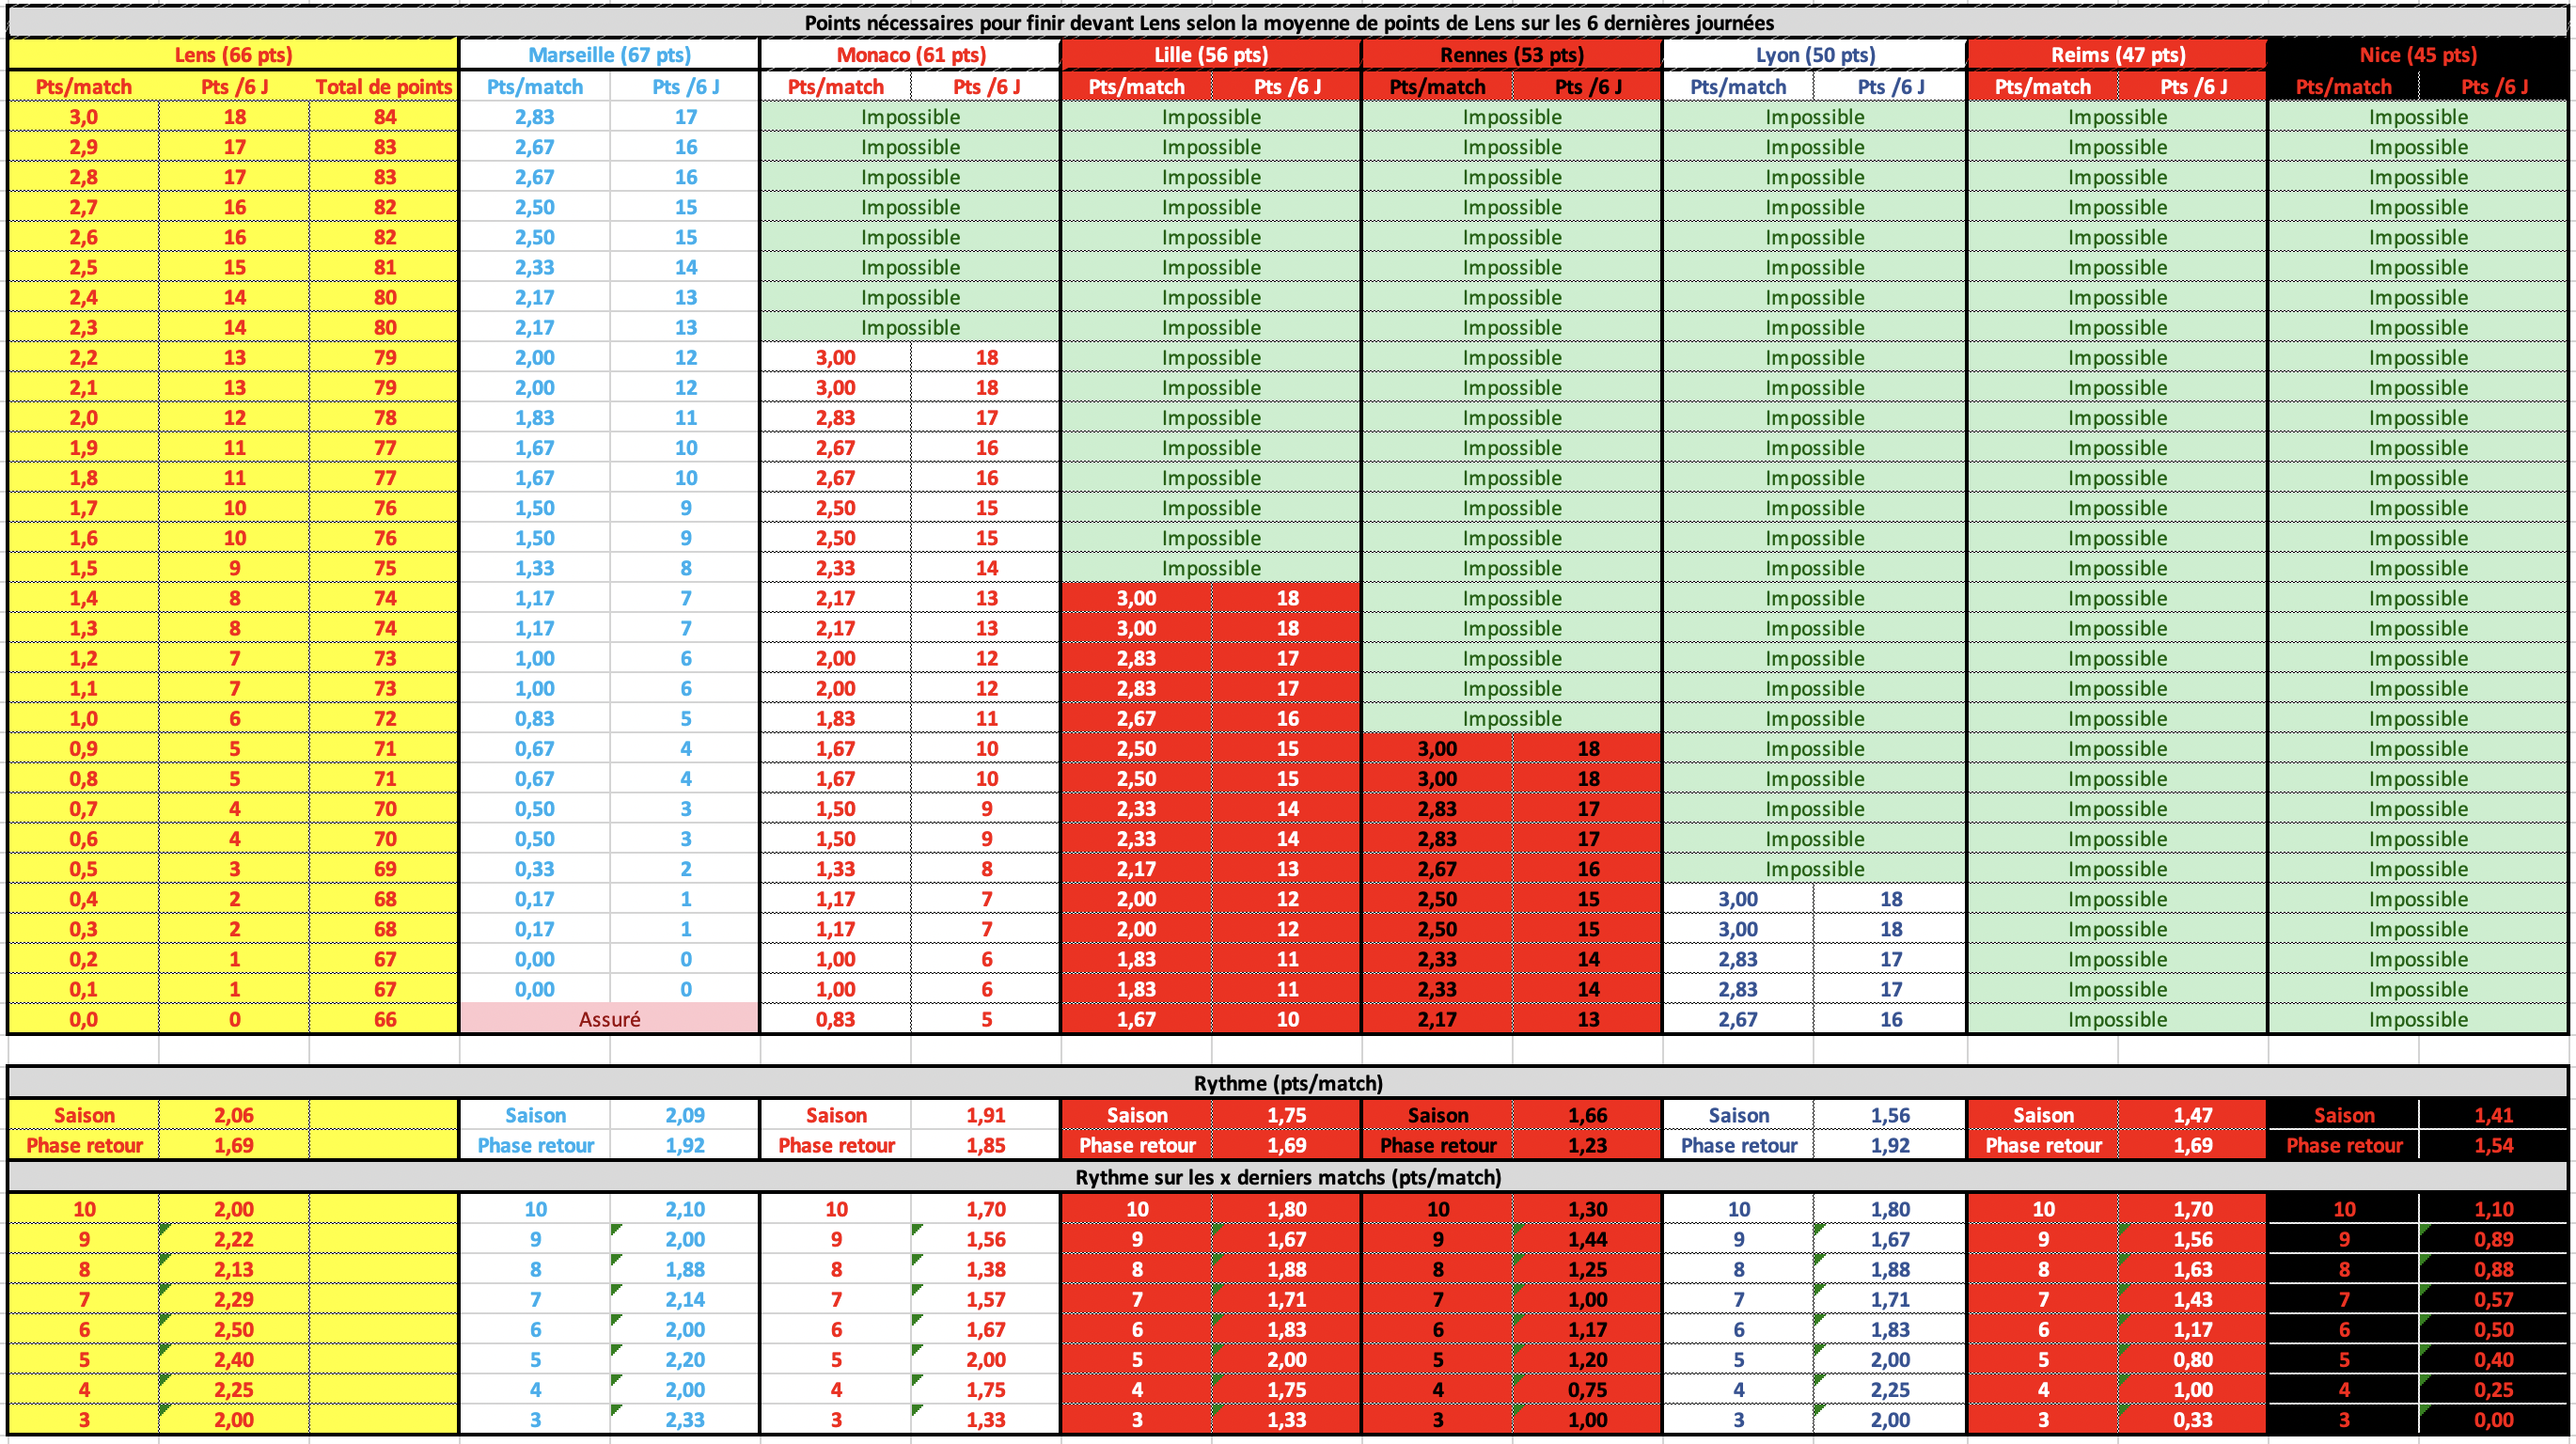Select Monaco Saison value "1,91"
The height and width of the screenshot is (1444, 2576).
pos(986,1115)
